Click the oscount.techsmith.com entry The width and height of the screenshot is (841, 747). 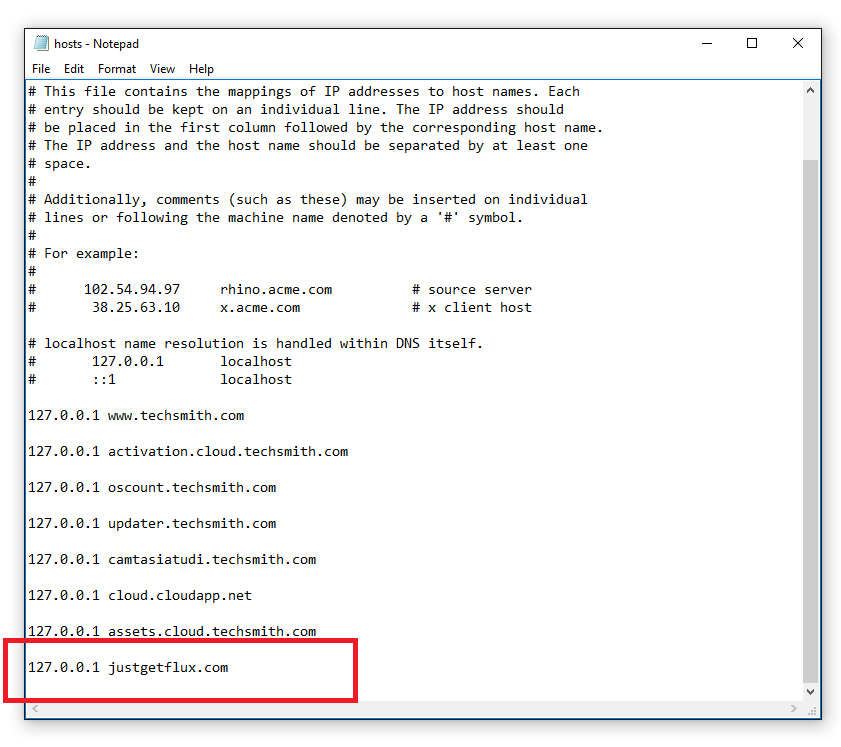pos(192,487)
